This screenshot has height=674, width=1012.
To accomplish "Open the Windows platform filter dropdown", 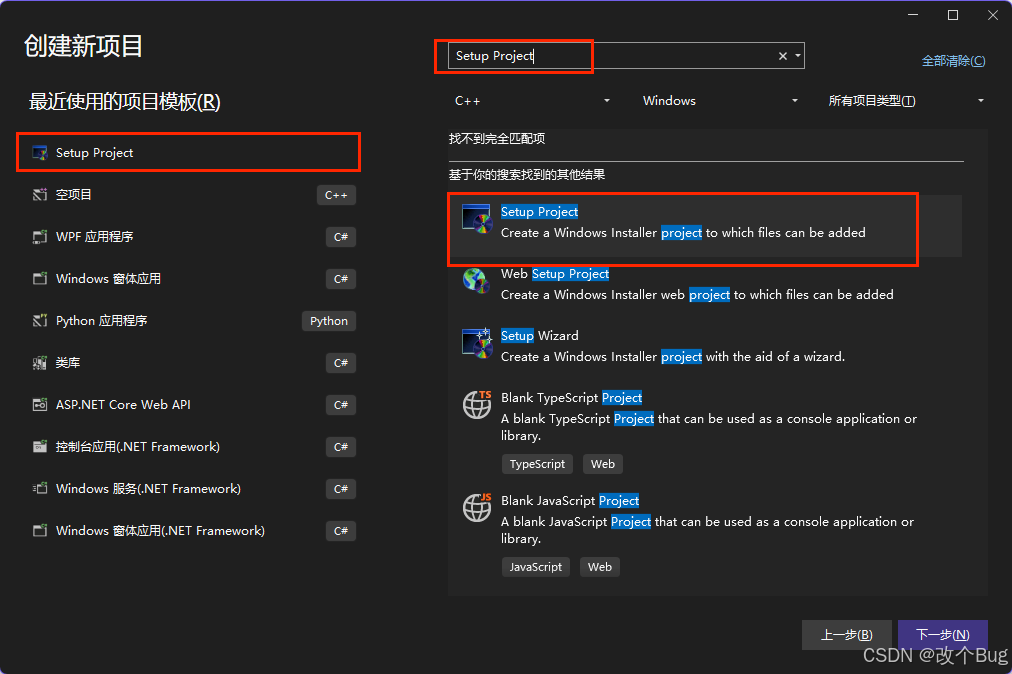I will pyautogui.click(x=720, y=101).
